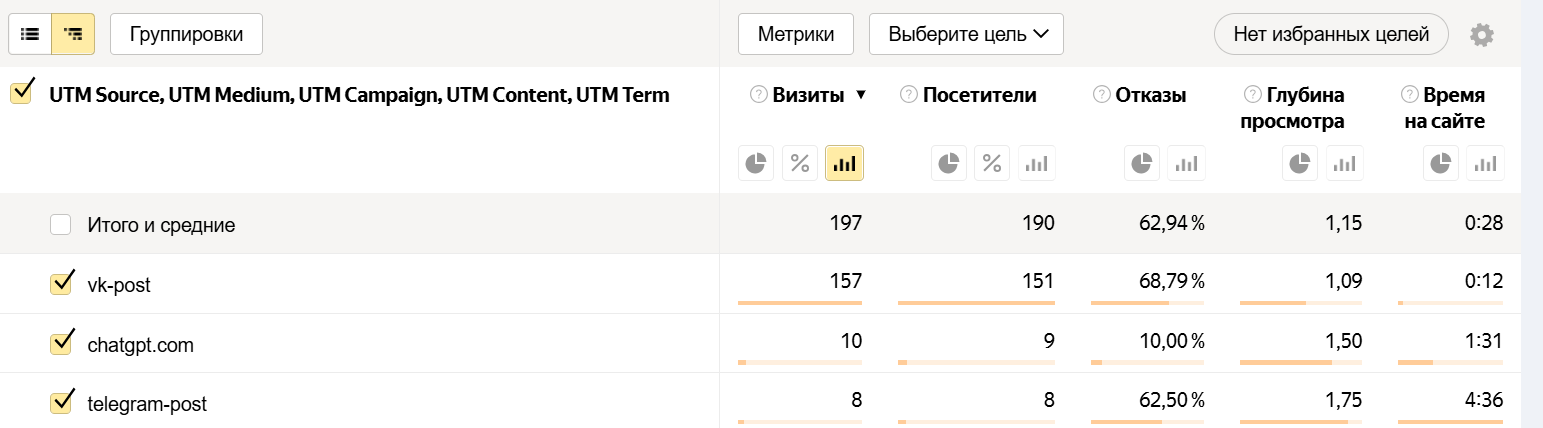Image resolution: width=1543 pixels, height=428 pixels.
Task: Show pie chart for Визиты column
Action: (755, 163)
